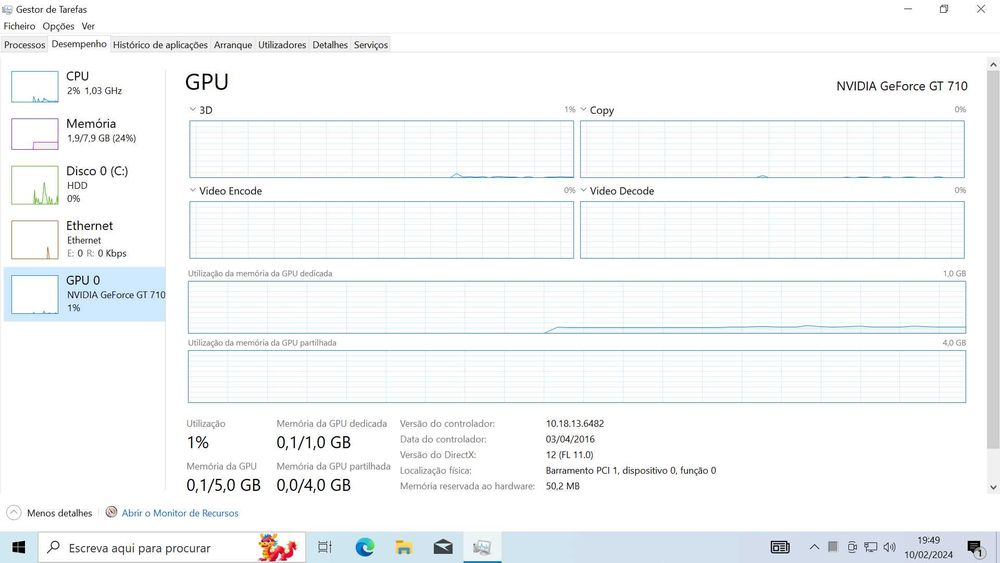Click the Video Encode usage graph
The image size is (1000, 563).
381,230
